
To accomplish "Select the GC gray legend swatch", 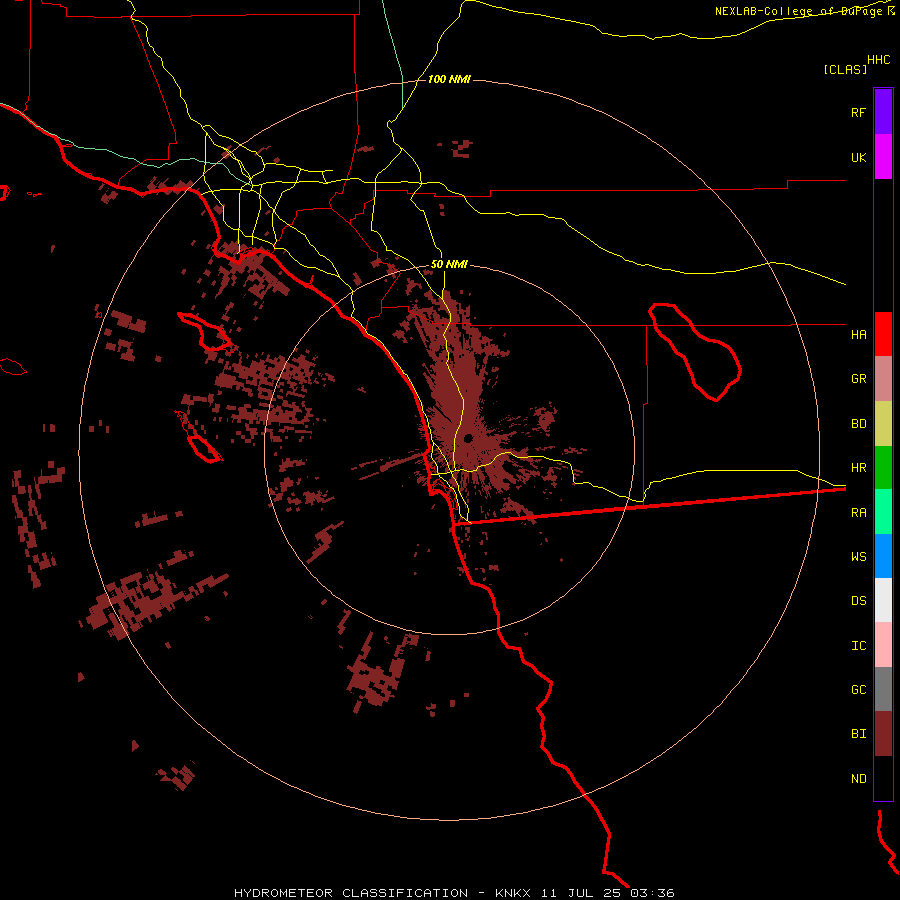I will [x=883, y=689].
